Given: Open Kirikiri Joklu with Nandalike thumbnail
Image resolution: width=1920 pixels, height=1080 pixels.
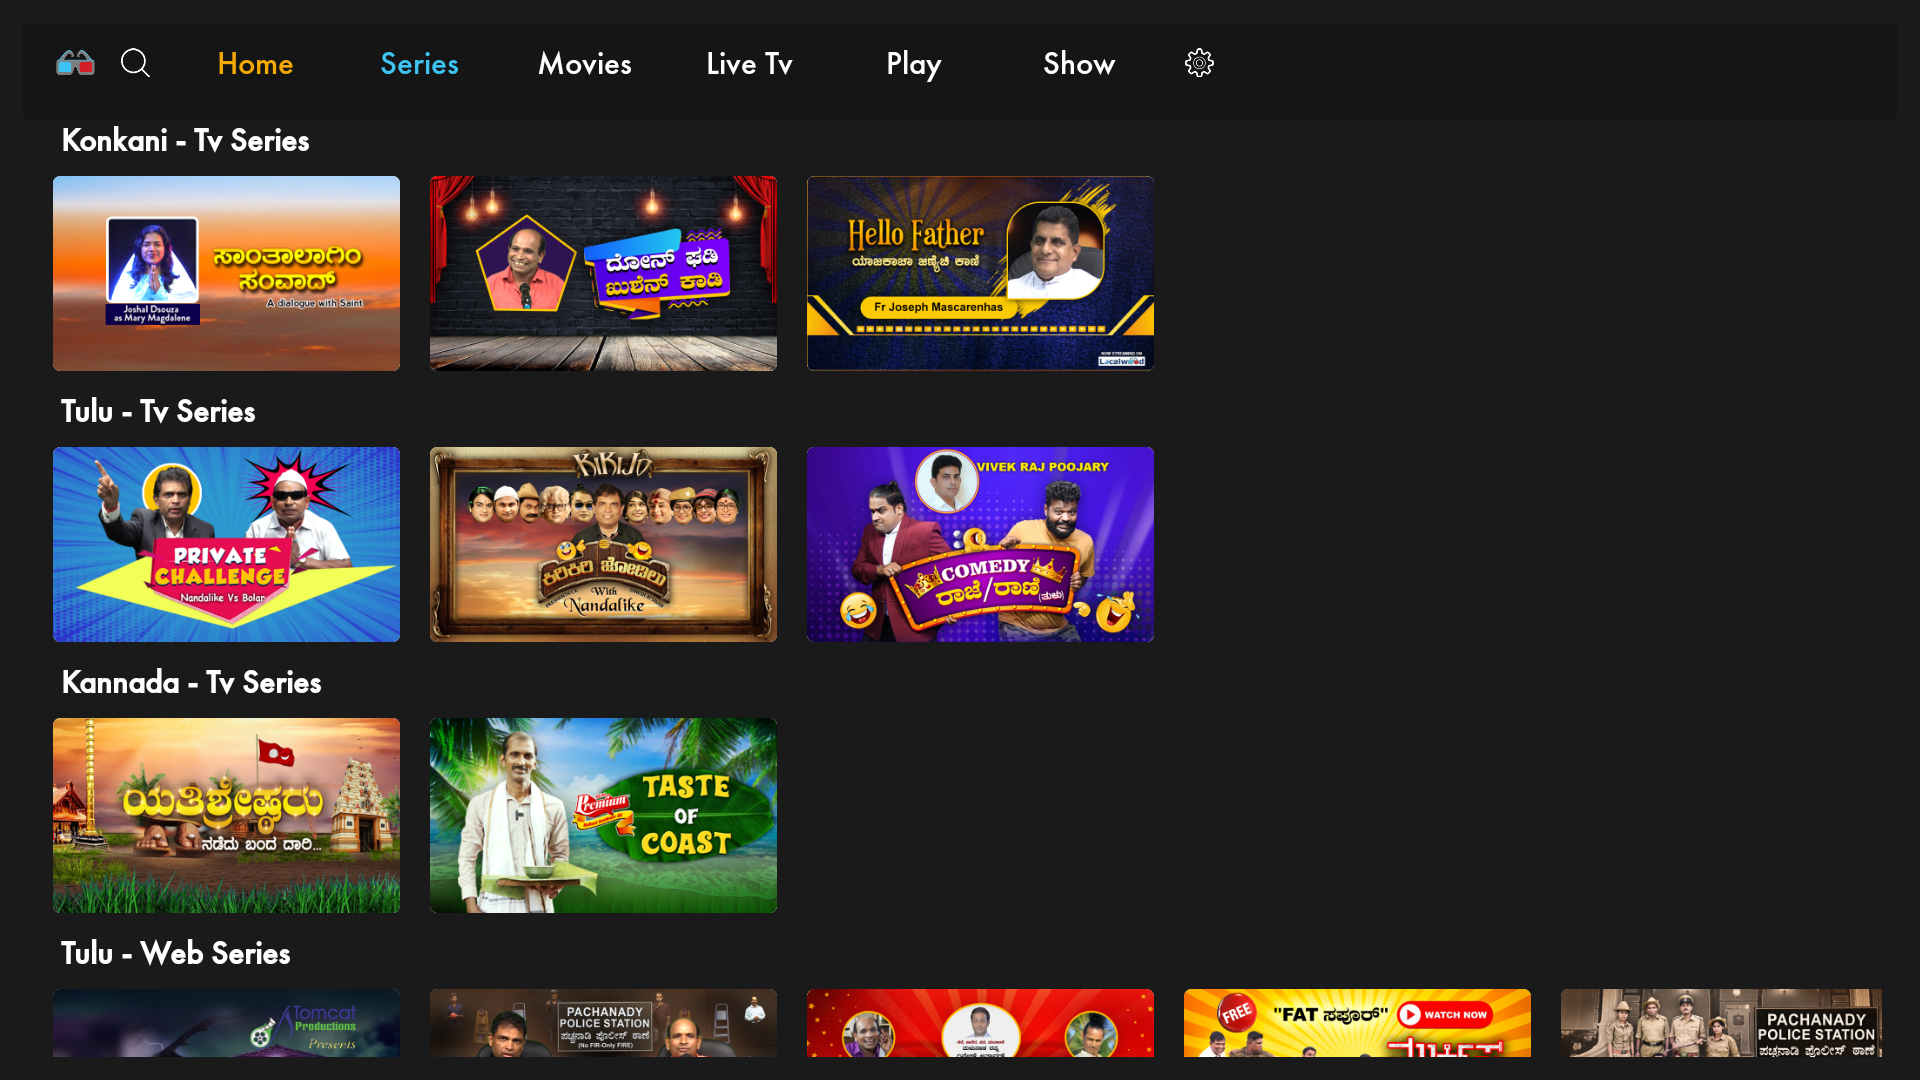Looking at the screenshot, I should (603, 544).
